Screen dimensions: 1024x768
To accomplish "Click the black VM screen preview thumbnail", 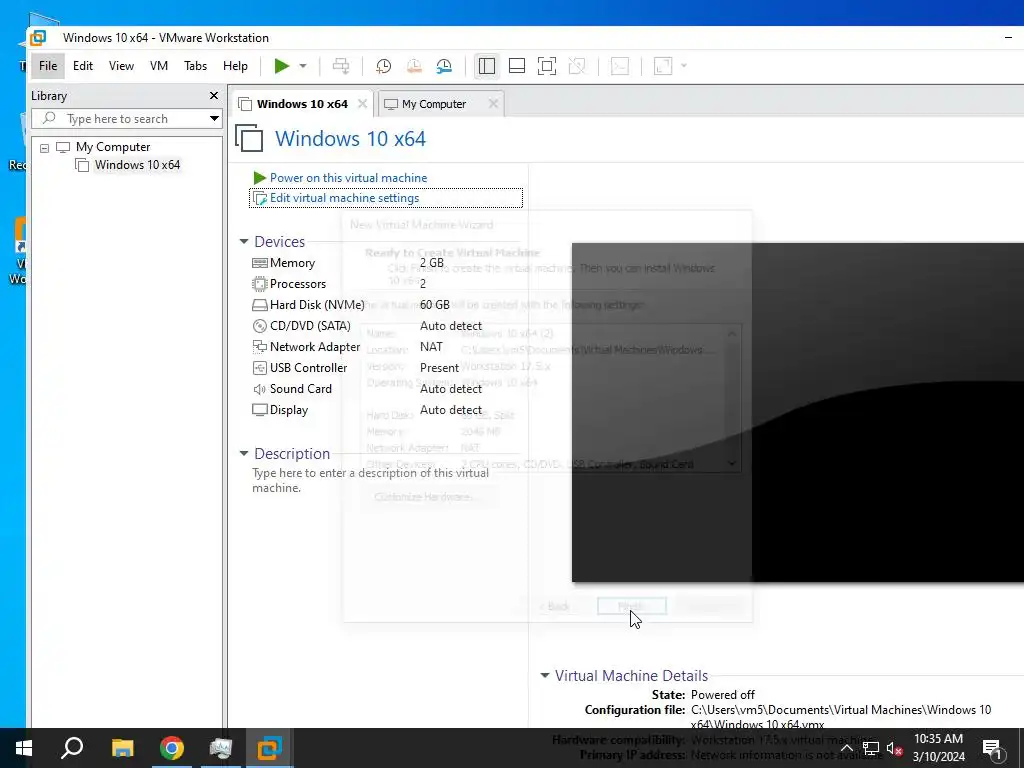I will click(797, 412).
